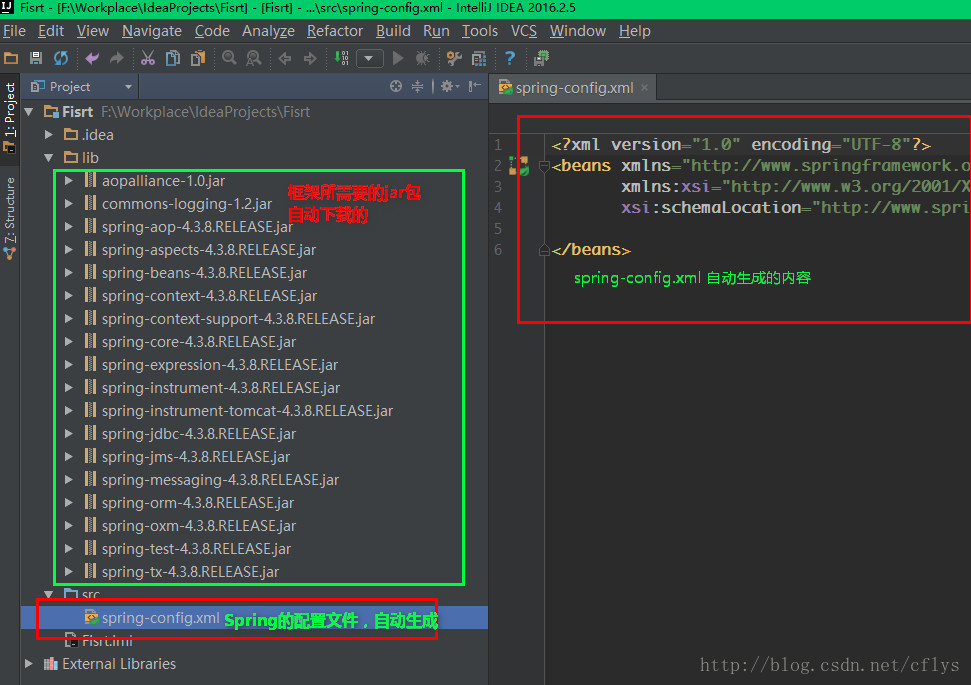
Task: Toggle the 7: Structure side tool tab
Action: coord(9,218)
